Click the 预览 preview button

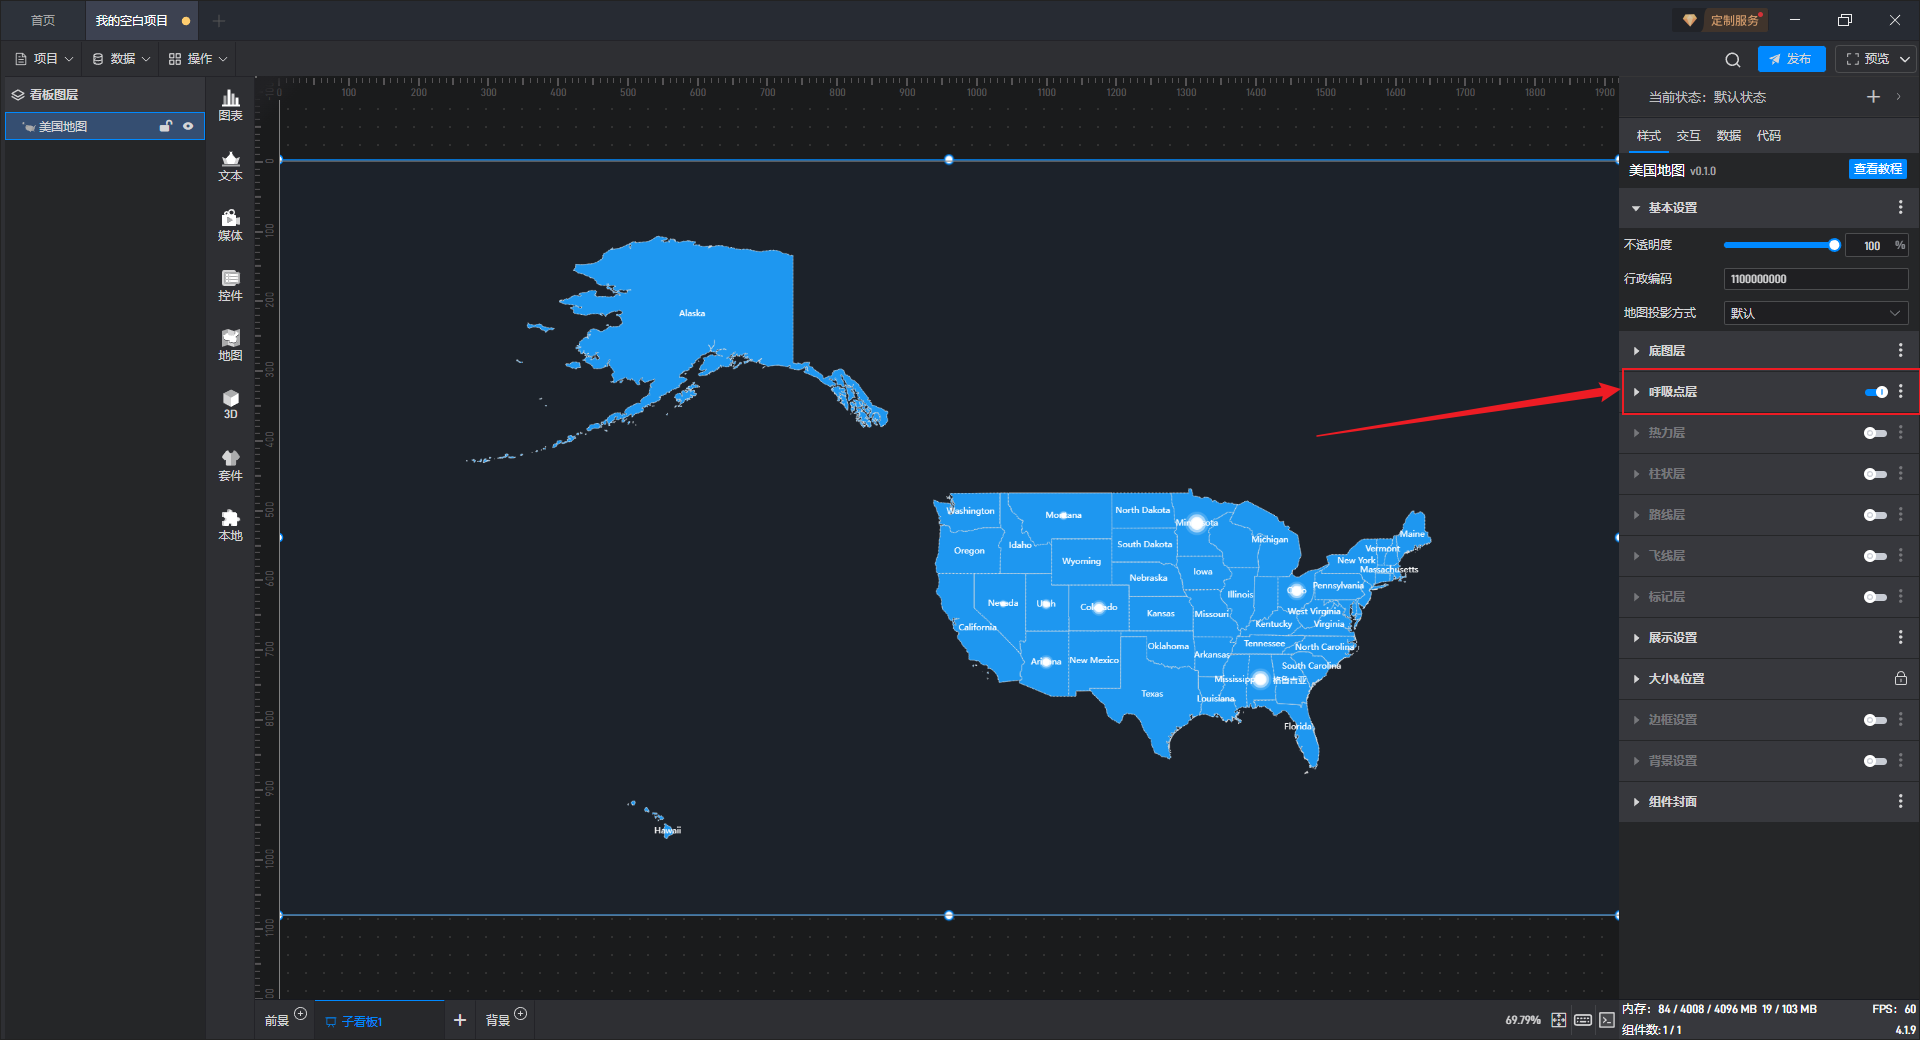pyautogui.click(x=1867, y=59)
